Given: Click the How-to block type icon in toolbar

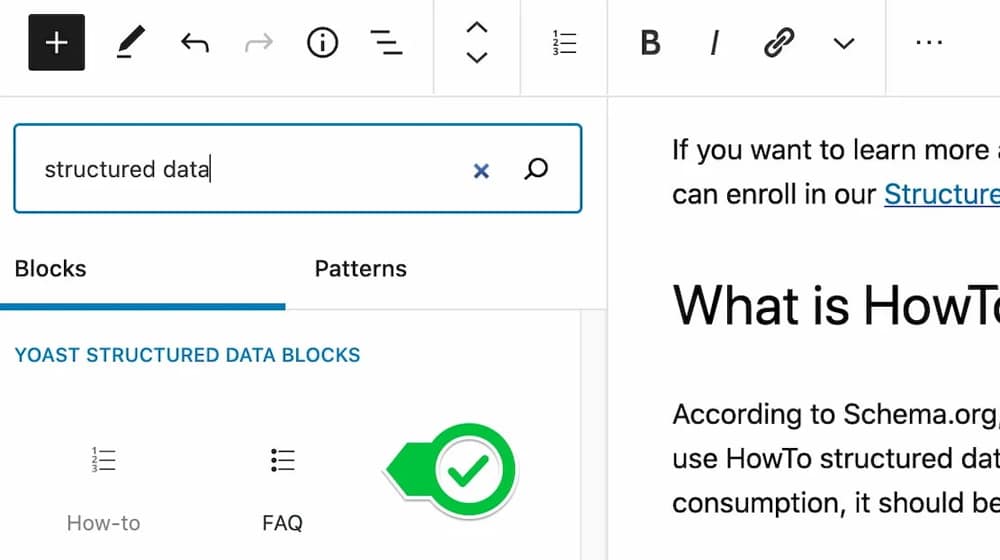Looking at the screenshot, I should (564, 43).
